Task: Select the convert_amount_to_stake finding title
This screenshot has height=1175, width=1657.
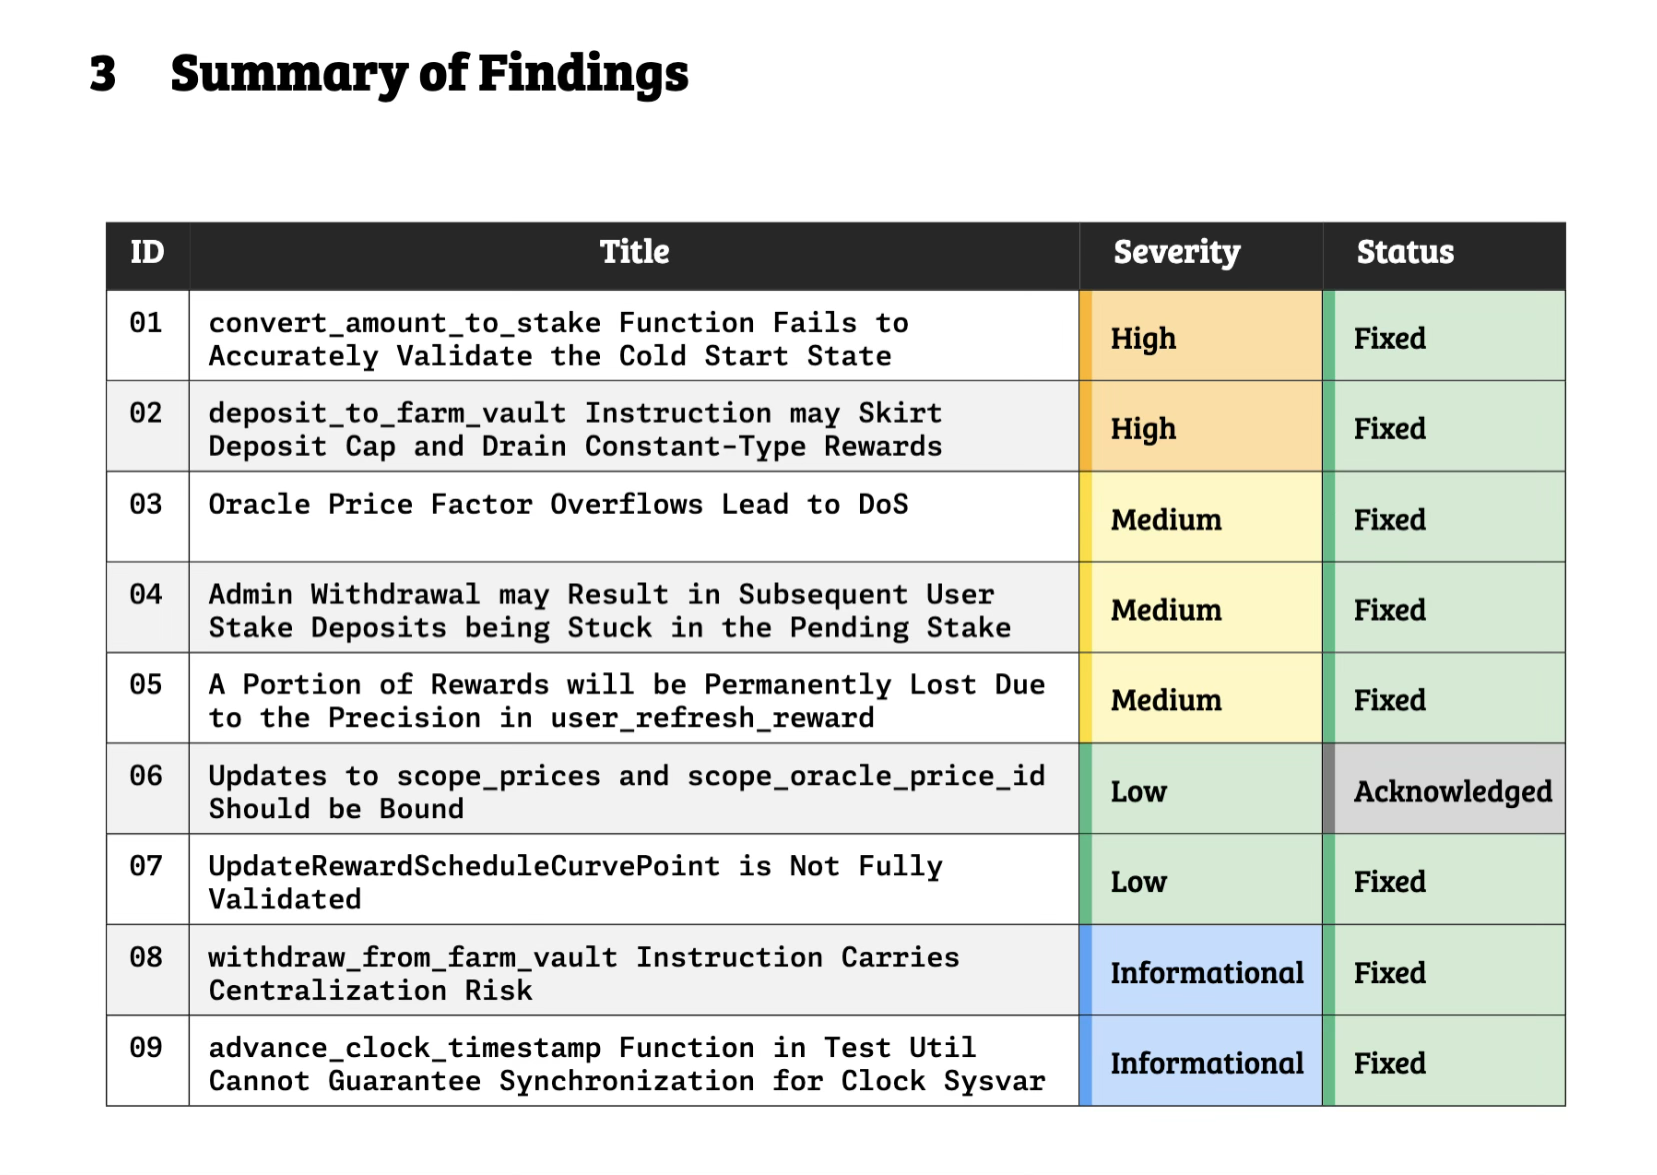Action: point(558,339)
